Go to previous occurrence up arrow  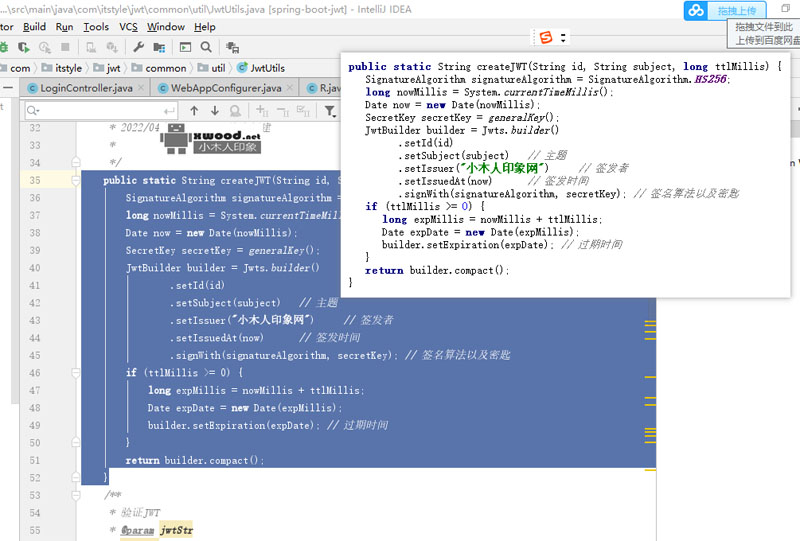click(x=194, y=110)
